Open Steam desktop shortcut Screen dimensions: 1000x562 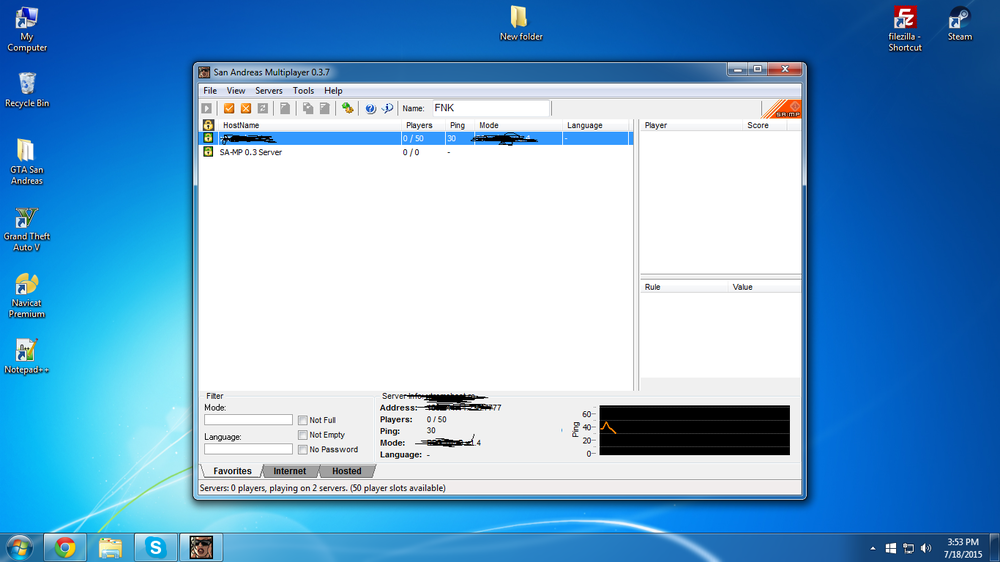click(959, 24)
